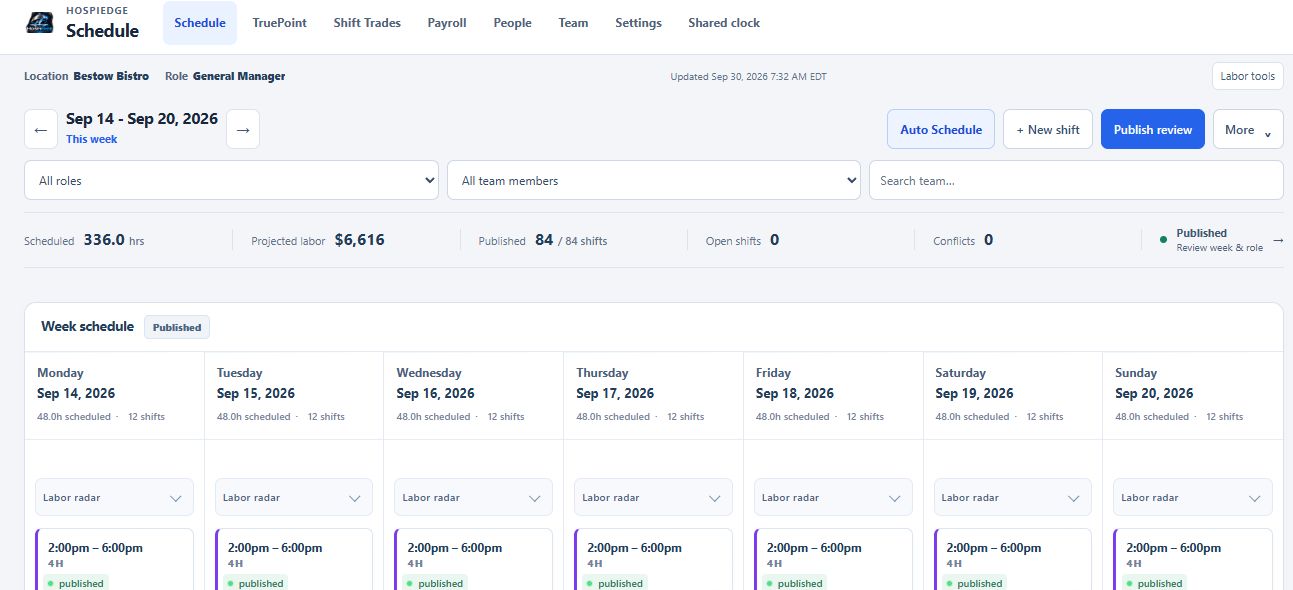Viewport: 1293px width, 590px height.
Task: Run Auto Schedule
Action: [941, 129]
